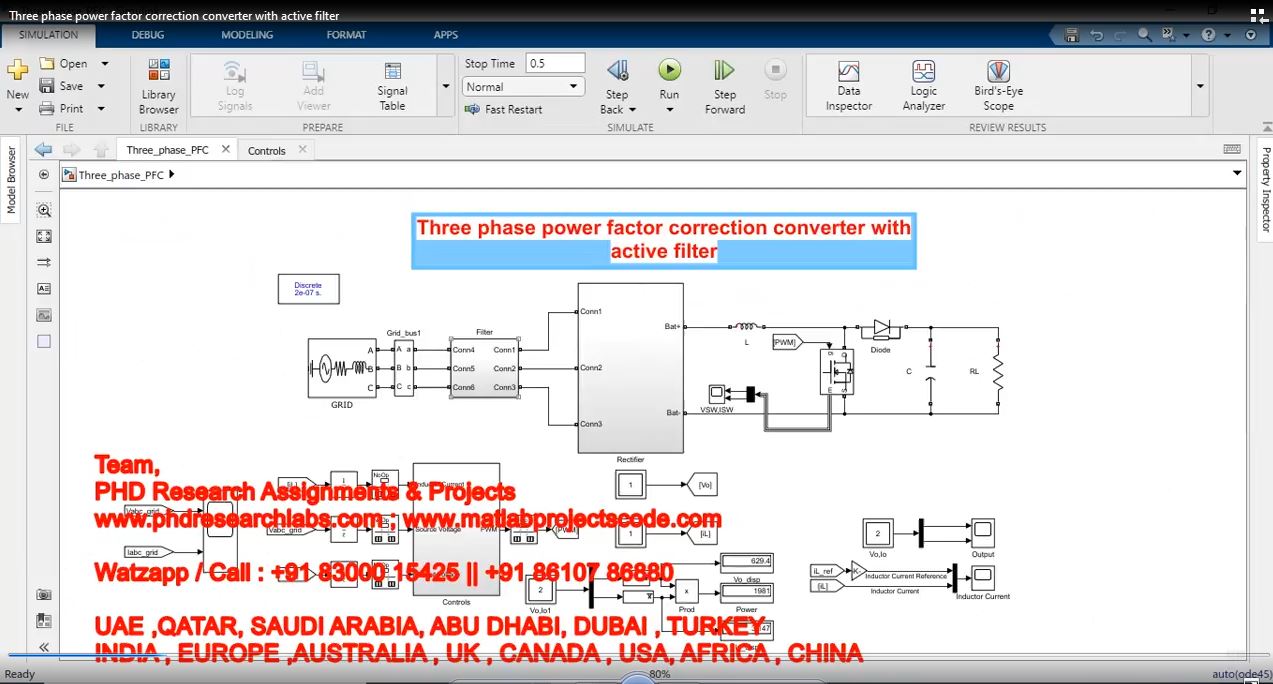This screenshot has height=684, width=1273.
Task: Click the image palette icon
Action: (43, 314)
